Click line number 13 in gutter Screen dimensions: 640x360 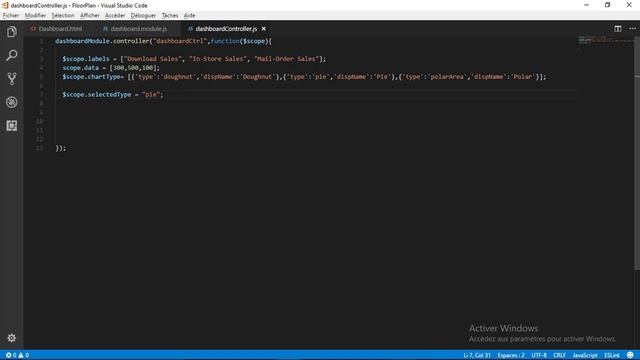(40, 148)
